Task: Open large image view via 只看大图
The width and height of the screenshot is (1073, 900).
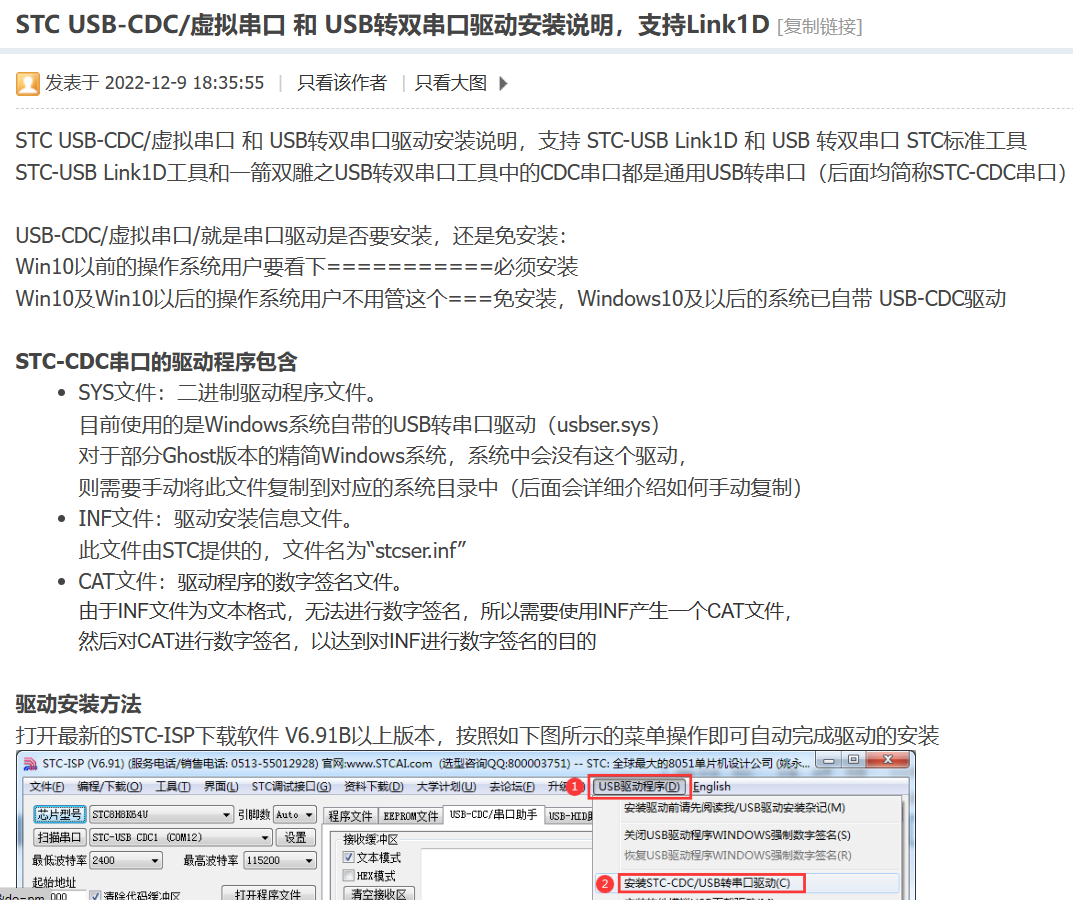Action: point(451,83)
